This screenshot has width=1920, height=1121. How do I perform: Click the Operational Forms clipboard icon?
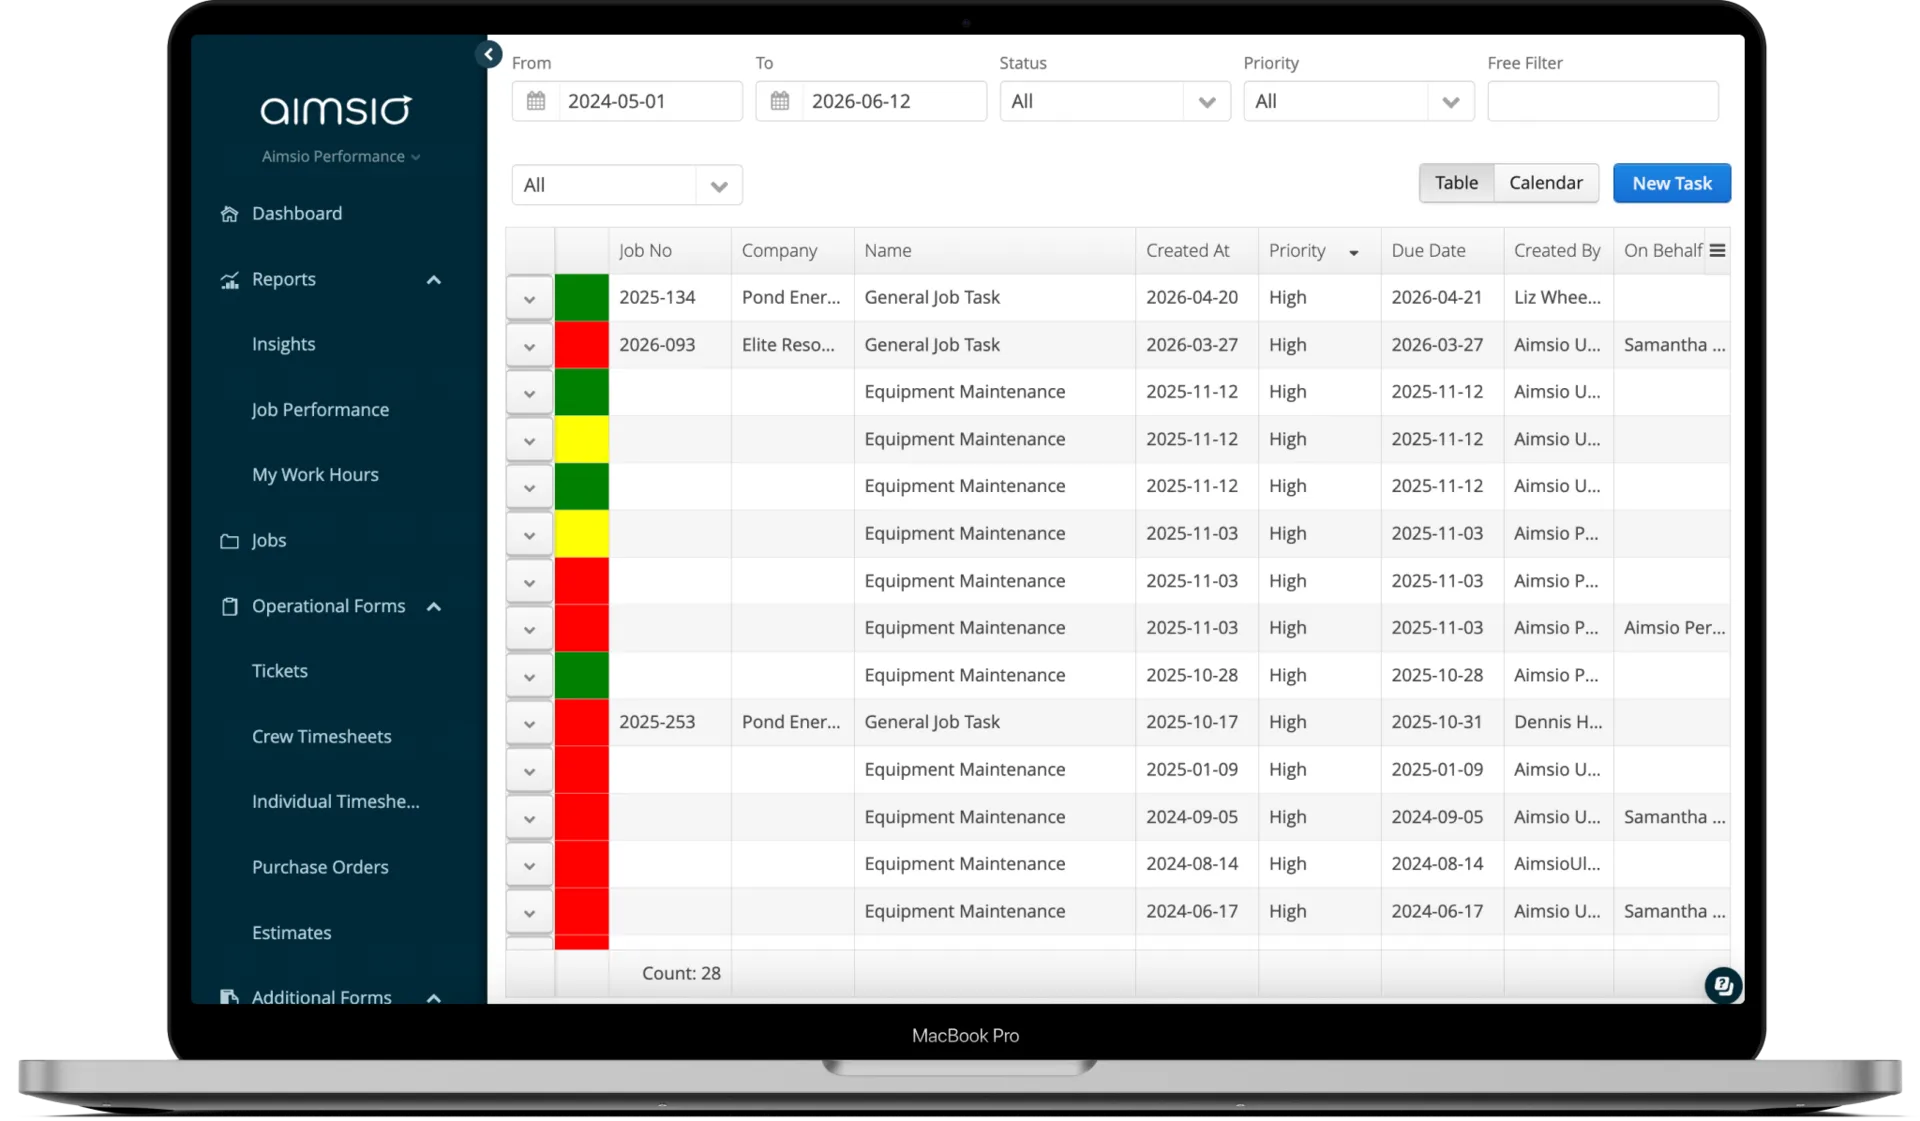point(229,606)
